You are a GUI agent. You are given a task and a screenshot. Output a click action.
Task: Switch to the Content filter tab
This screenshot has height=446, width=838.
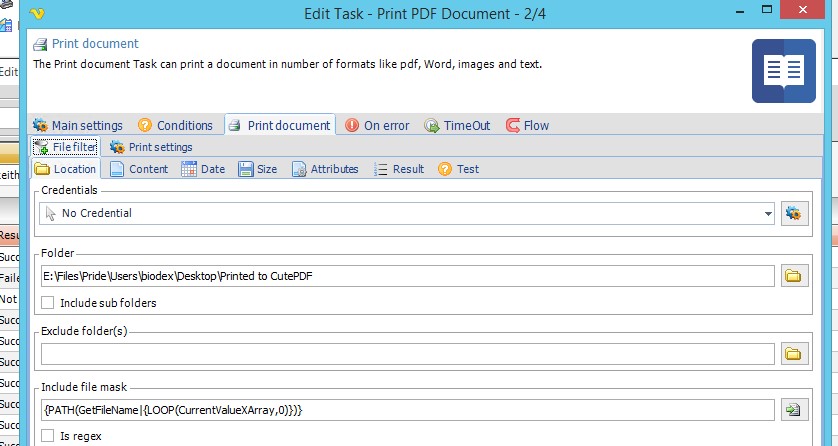click(139, 169)
